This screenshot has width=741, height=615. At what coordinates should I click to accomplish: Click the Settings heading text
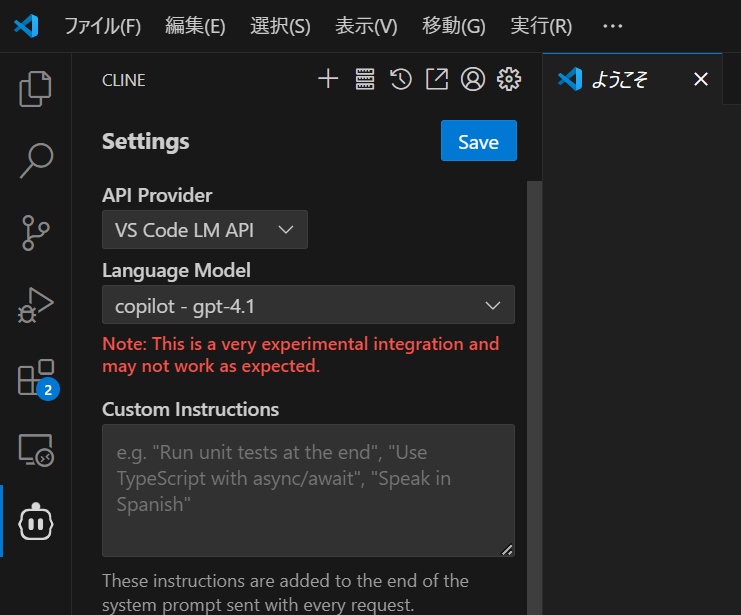click(x=146, y=141)
